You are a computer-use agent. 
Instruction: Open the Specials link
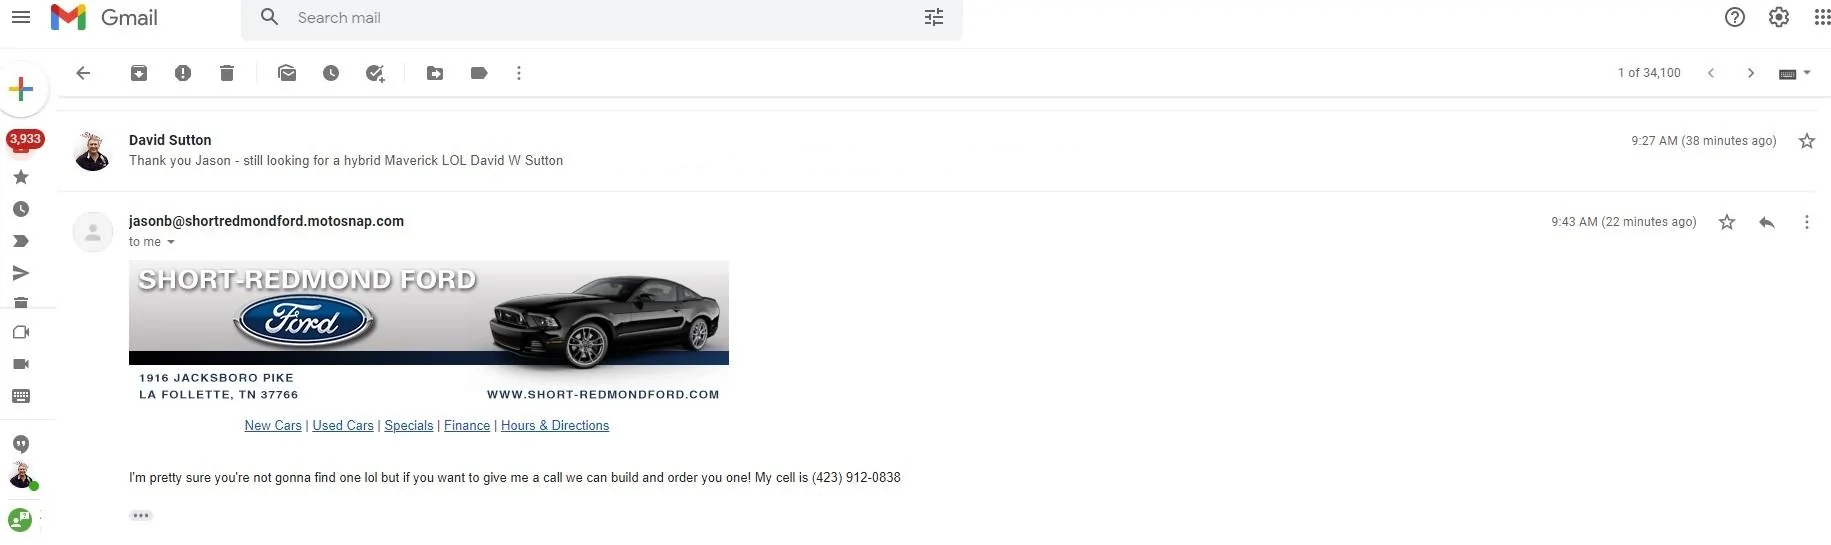click(x=409, y=425)
